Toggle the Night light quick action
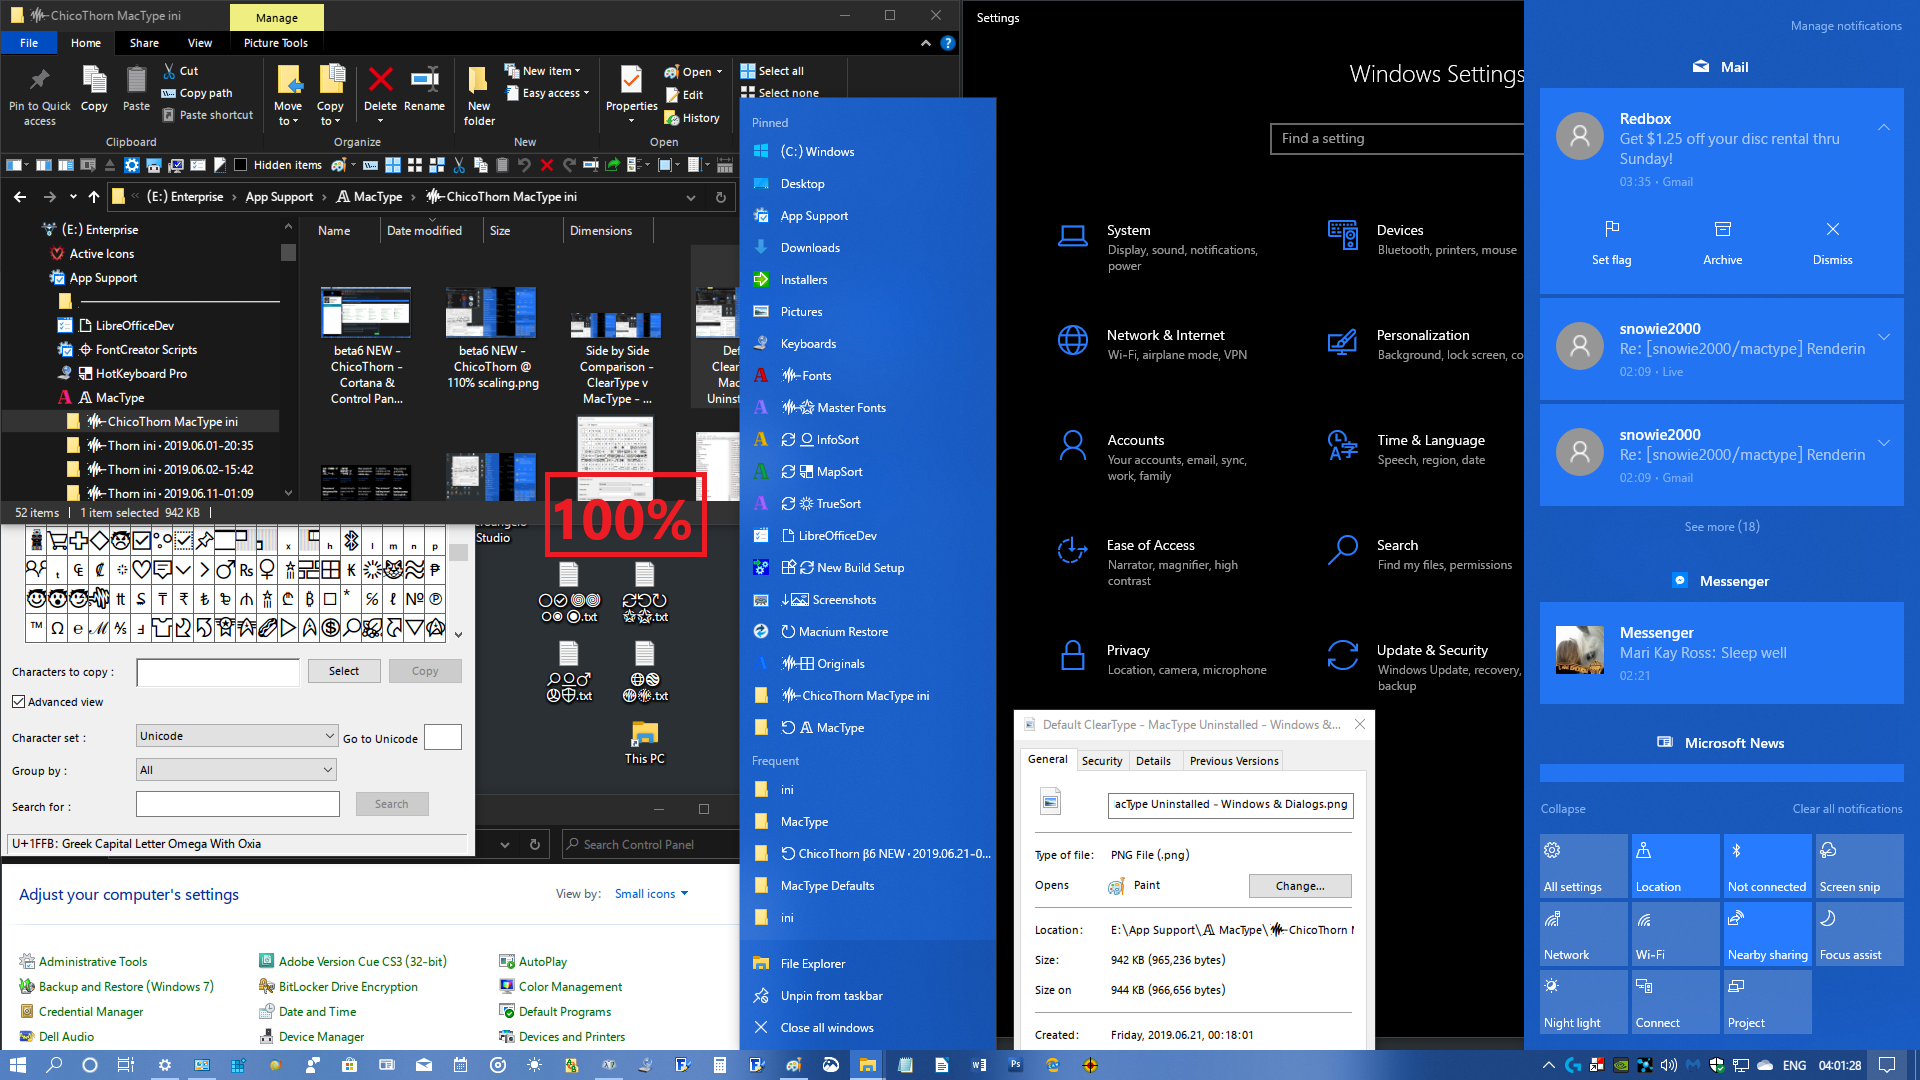 point(1582,1002)
